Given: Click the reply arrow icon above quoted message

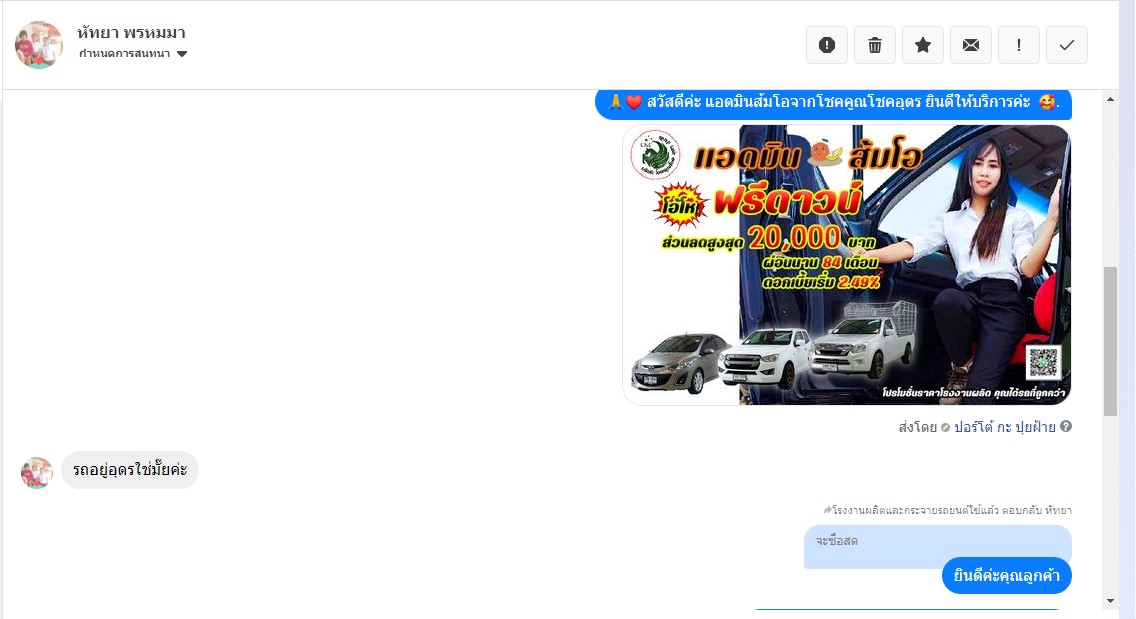Looking at the screenshot, I should (827, 510).
